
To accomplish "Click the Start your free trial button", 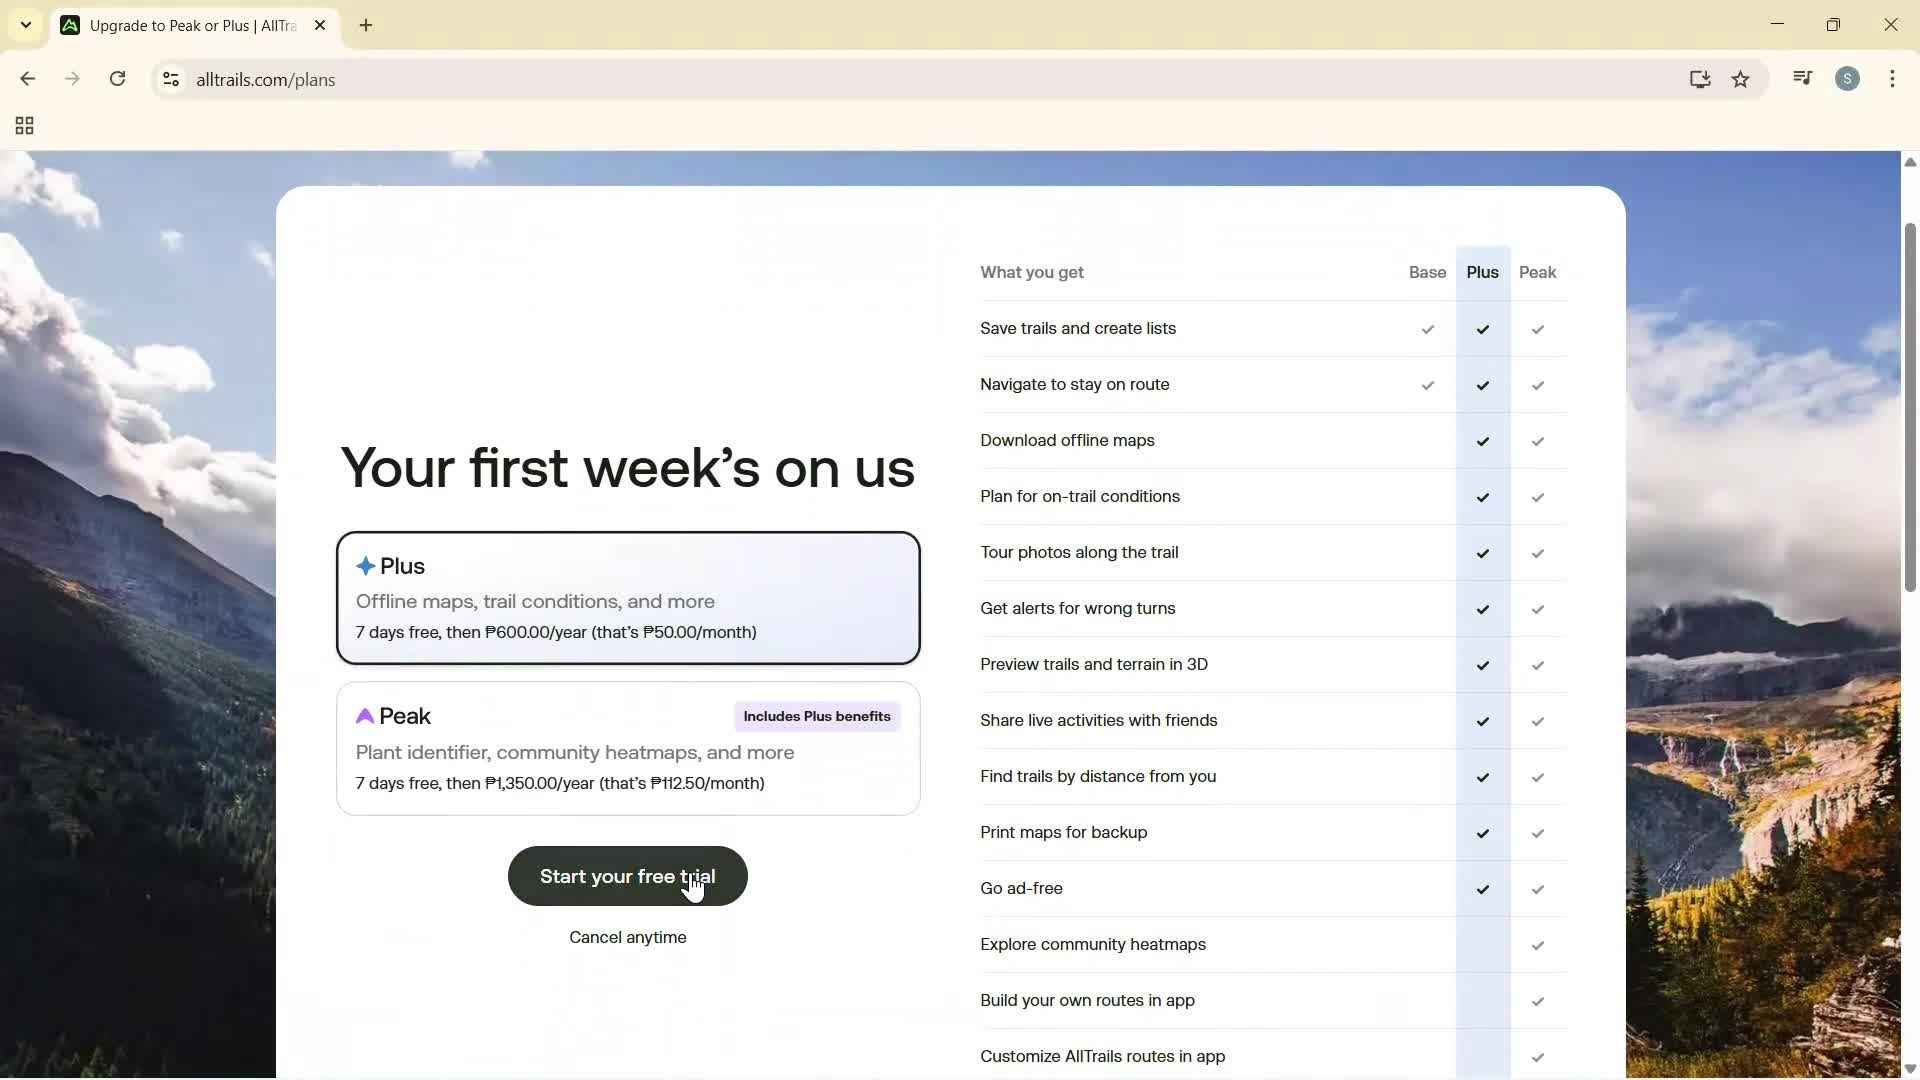I will (x=628, y=876).
